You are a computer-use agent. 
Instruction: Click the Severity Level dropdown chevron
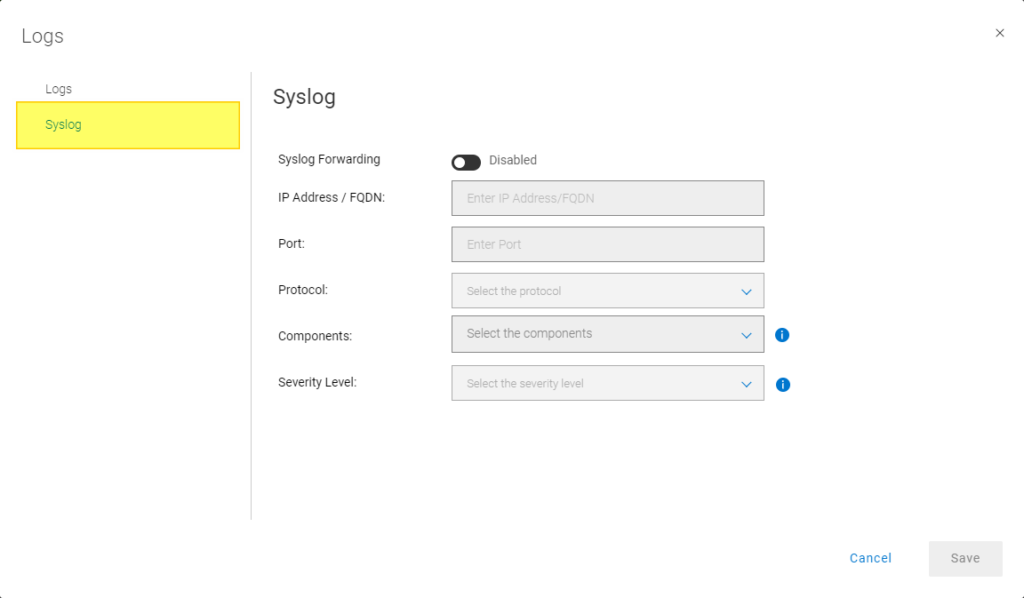tap(746, 384)
